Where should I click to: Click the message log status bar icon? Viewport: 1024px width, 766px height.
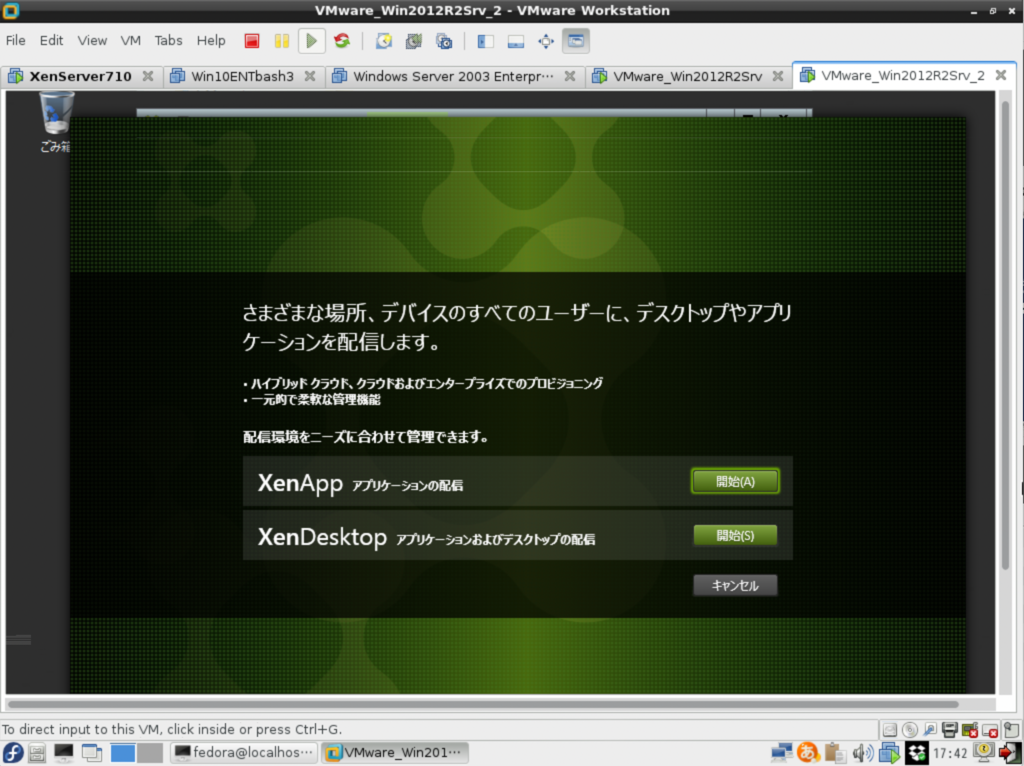pos(1012,729)
